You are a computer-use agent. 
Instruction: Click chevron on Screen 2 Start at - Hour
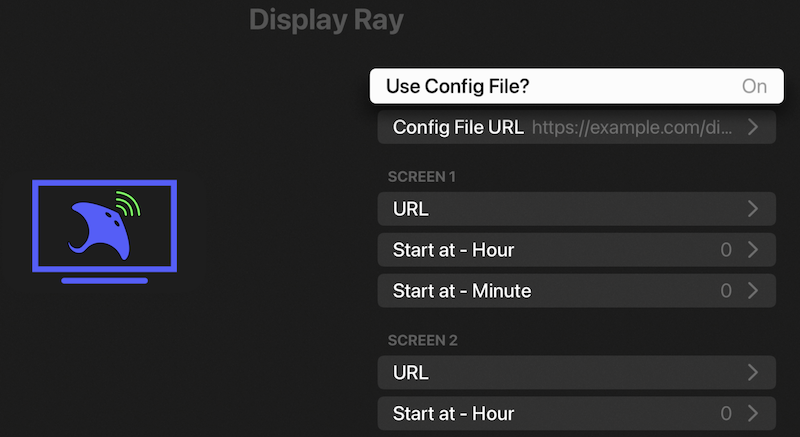tap(753, 414)
